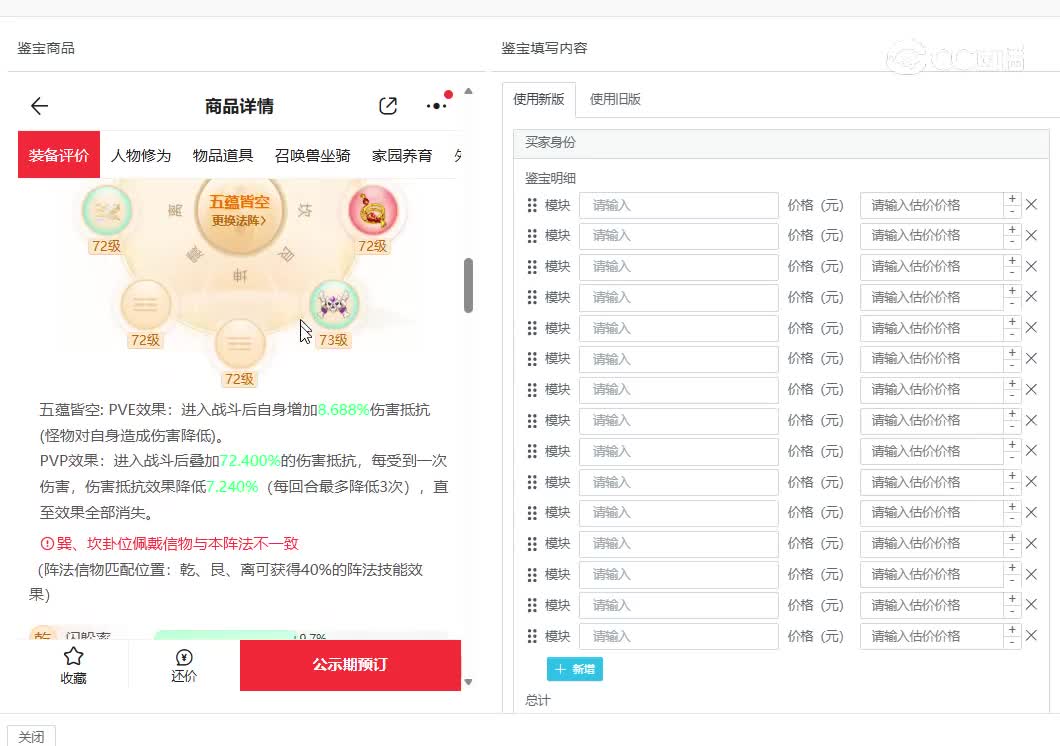Focus the first row 请输入估价价格 field
Viewport: 1060px width, 746px height.
[932, 205]
